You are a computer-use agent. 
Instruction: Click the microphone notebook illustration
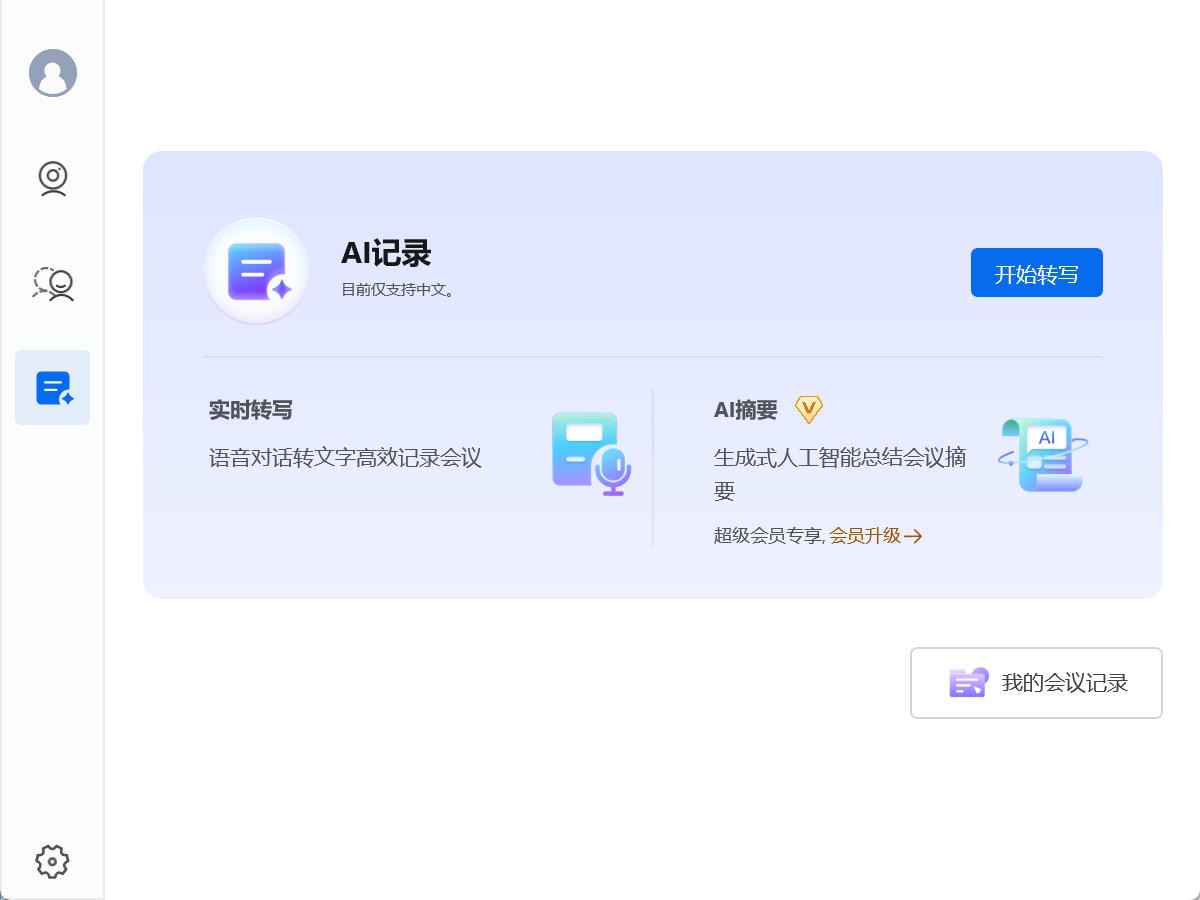tap(591, 455)
